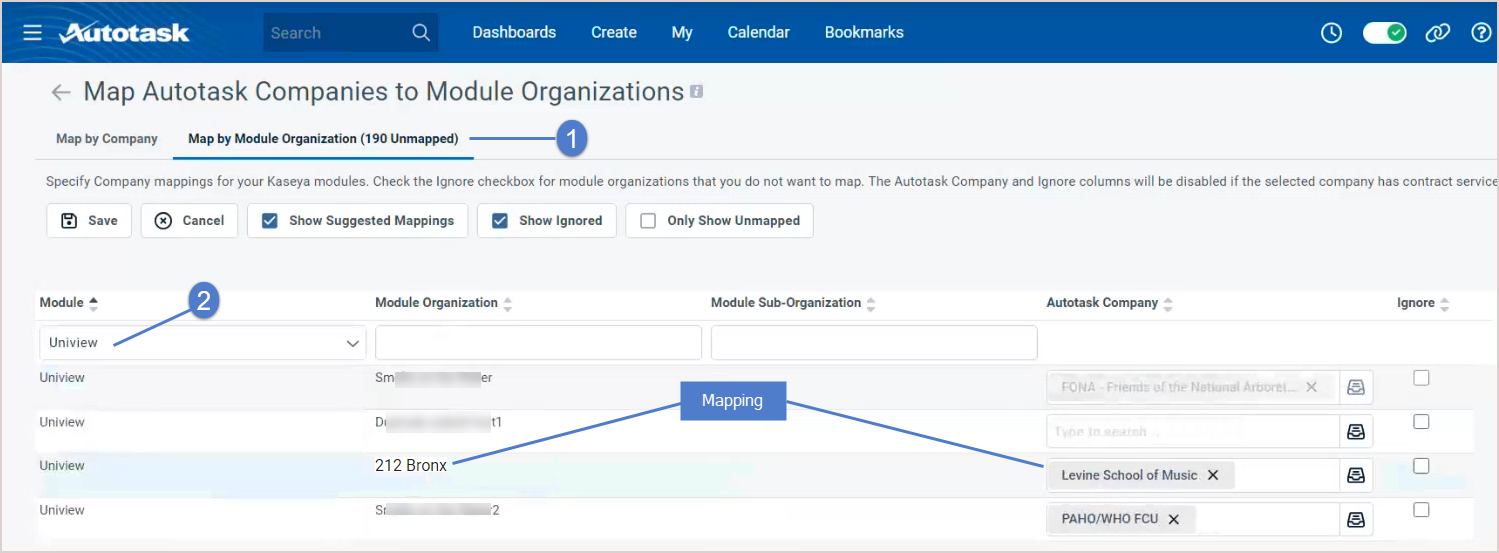
Task: Check Only Show Unmapped
Action: pos(648,221)
